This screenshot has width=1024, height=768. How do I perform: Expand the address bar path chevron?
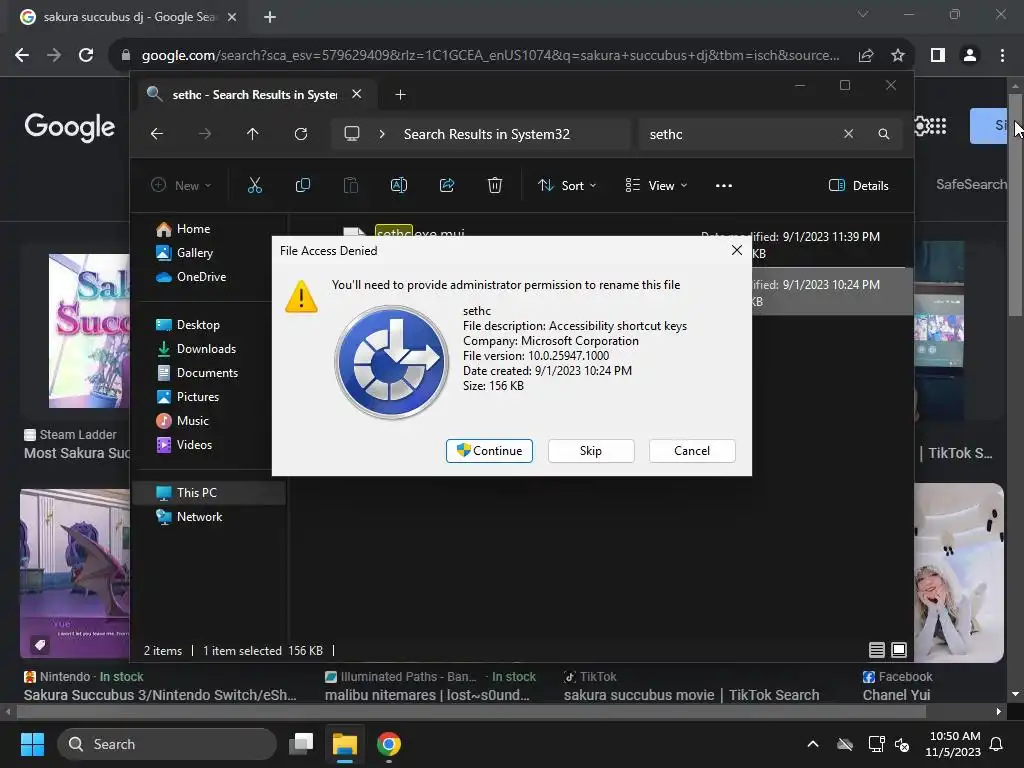[382, 134]
